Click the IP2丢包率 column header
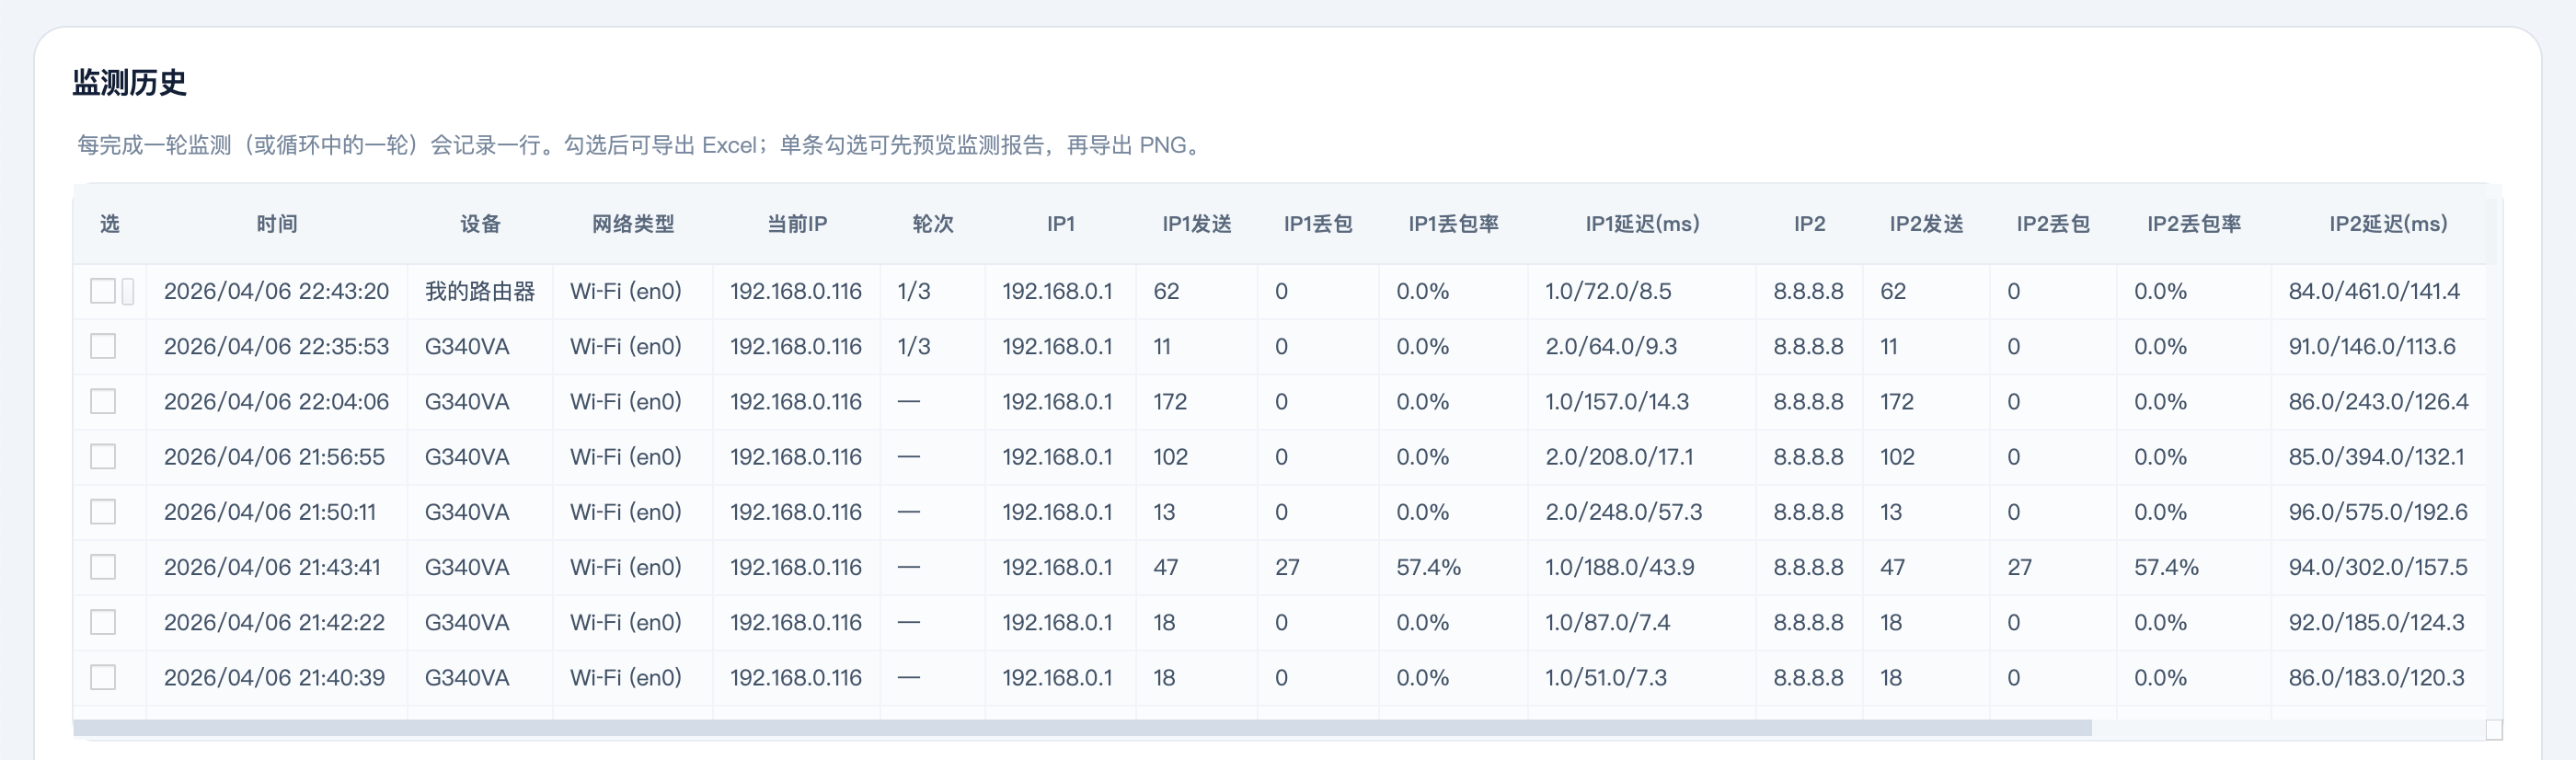The image size is (2576, 760). click(x=2194, y=224)
